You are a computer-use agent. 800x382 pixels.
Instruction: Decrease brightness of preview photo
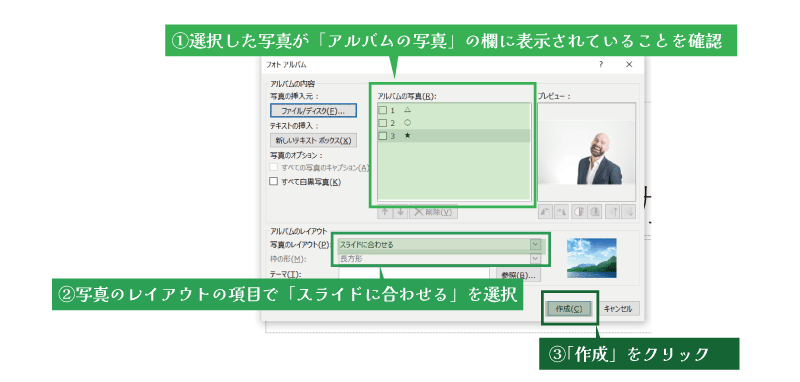[x=628, y=212]
